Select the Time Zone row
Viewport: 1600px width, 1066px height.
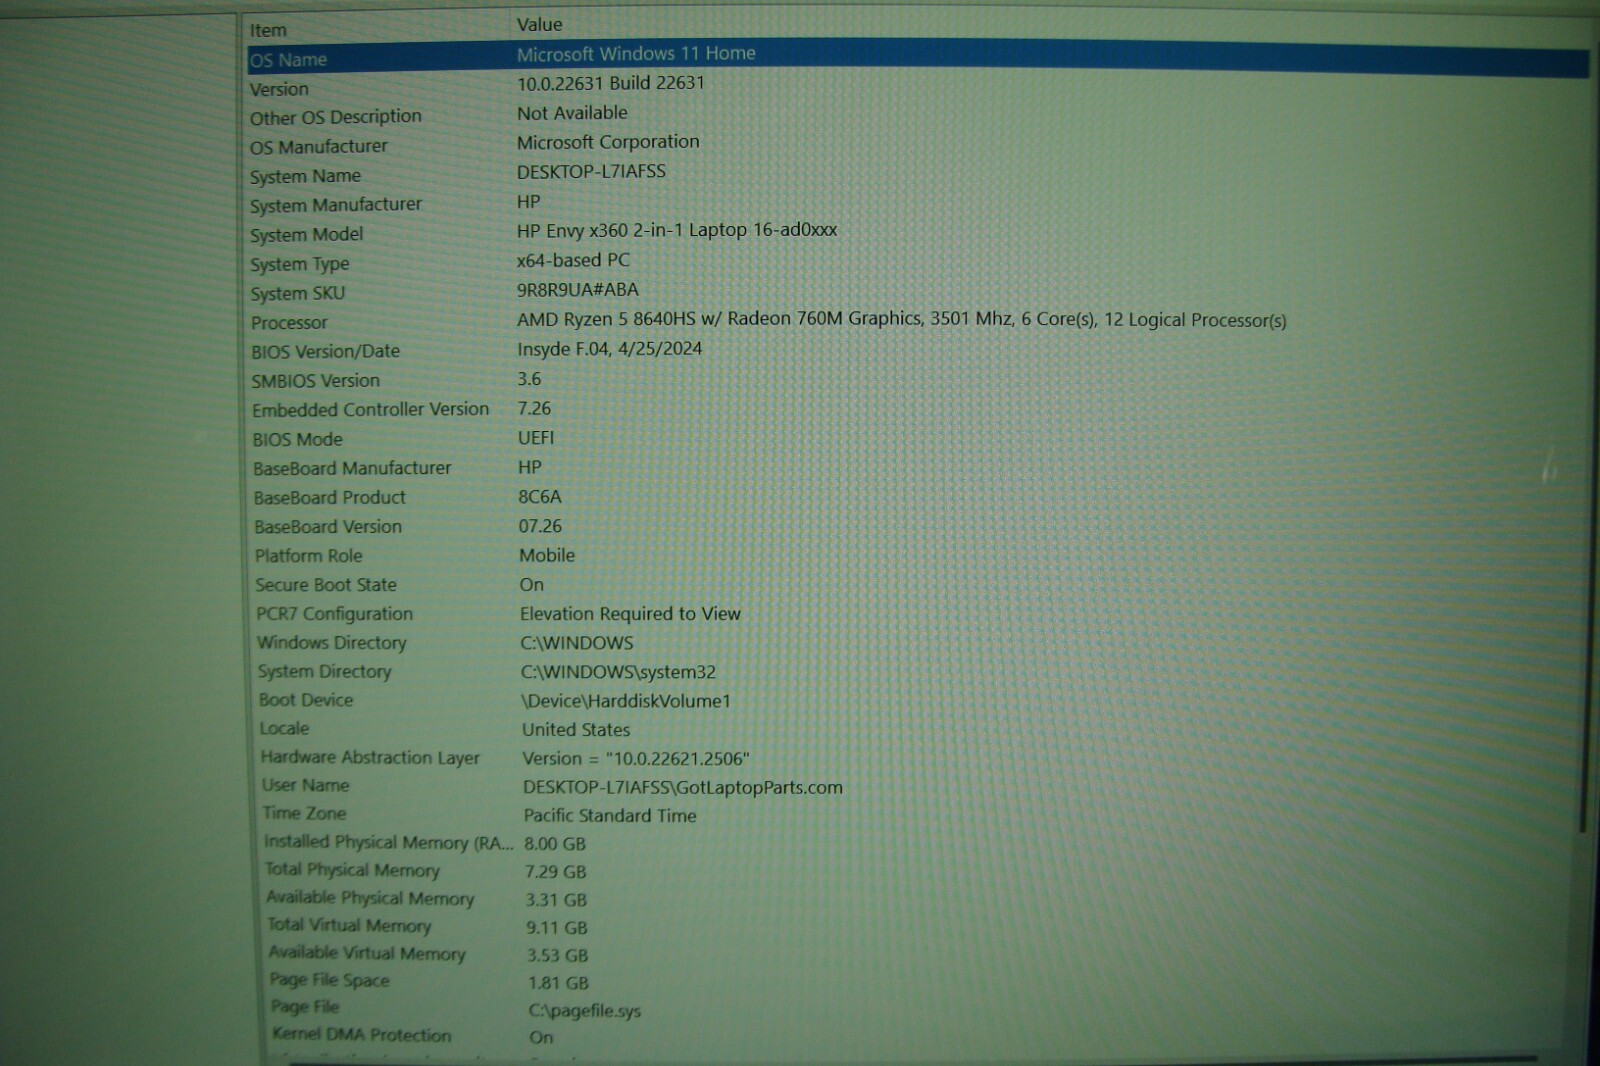(x=918, y=814)
